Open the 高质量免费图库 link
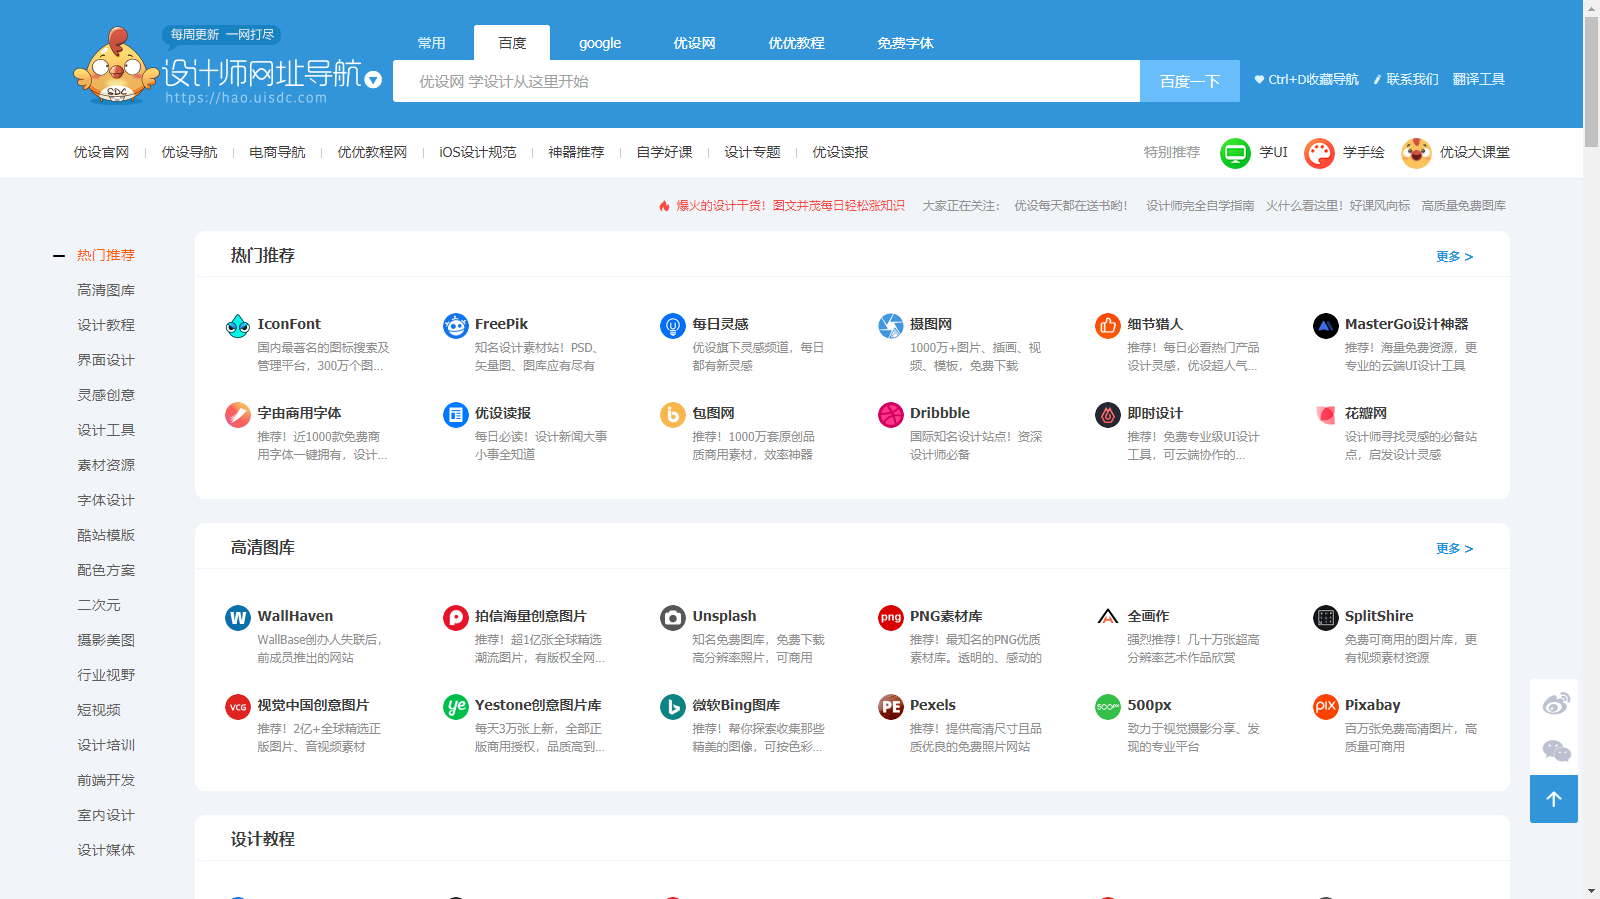The height and width of the screenshot is (899, 1600). 1464,206
